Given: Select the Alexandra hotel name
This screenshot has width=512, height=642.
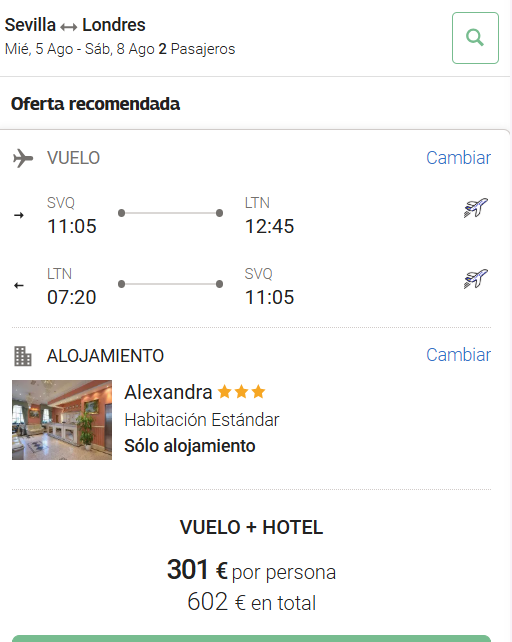Looking at the screenshot, I should click(x=168, y=392).
